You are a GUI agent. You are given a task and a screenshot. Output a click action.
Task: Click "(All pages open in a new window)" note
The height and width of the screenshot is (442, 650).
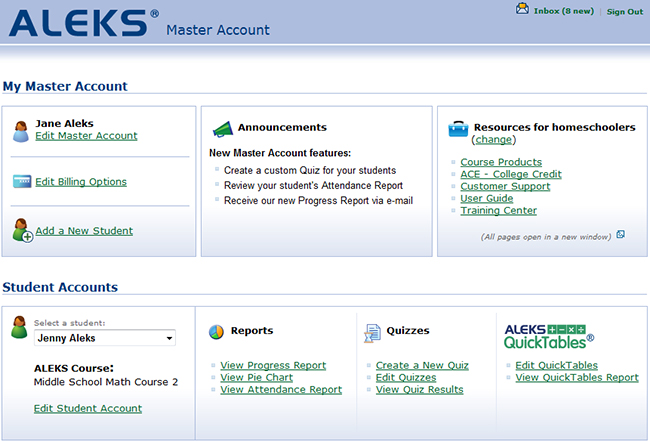tap(546, 237)
